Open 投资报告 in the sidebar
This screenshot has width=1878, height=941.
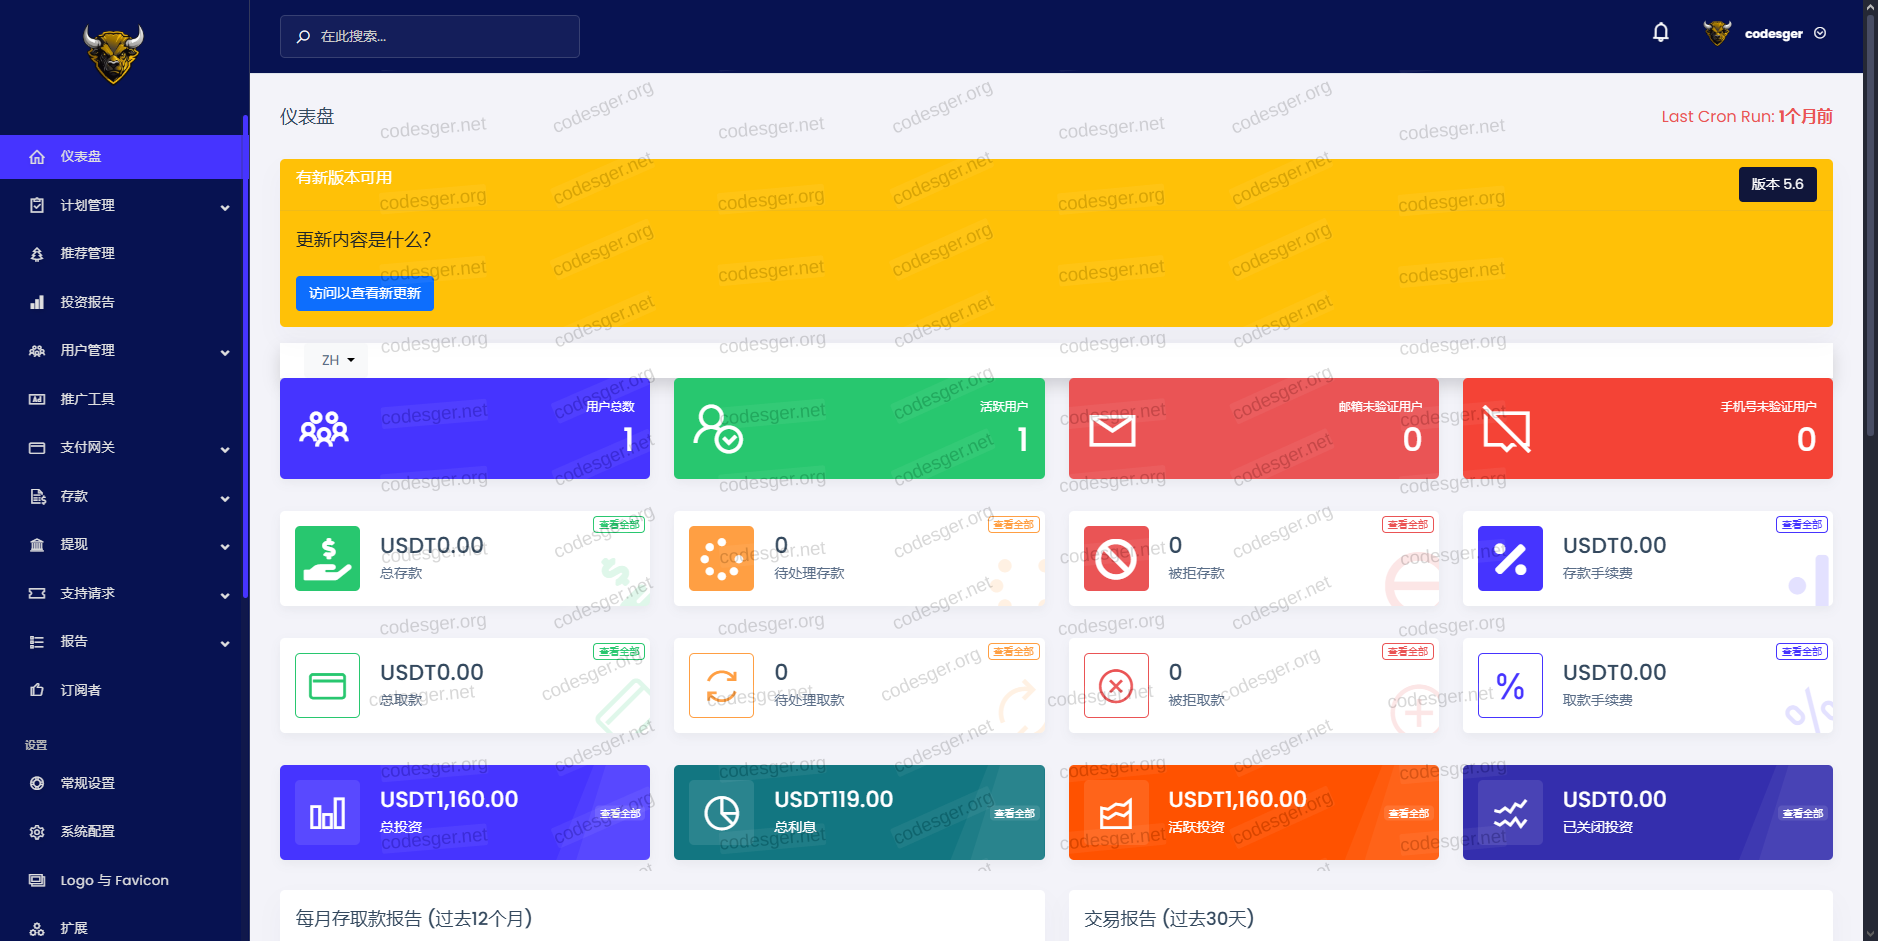(87, 302)
